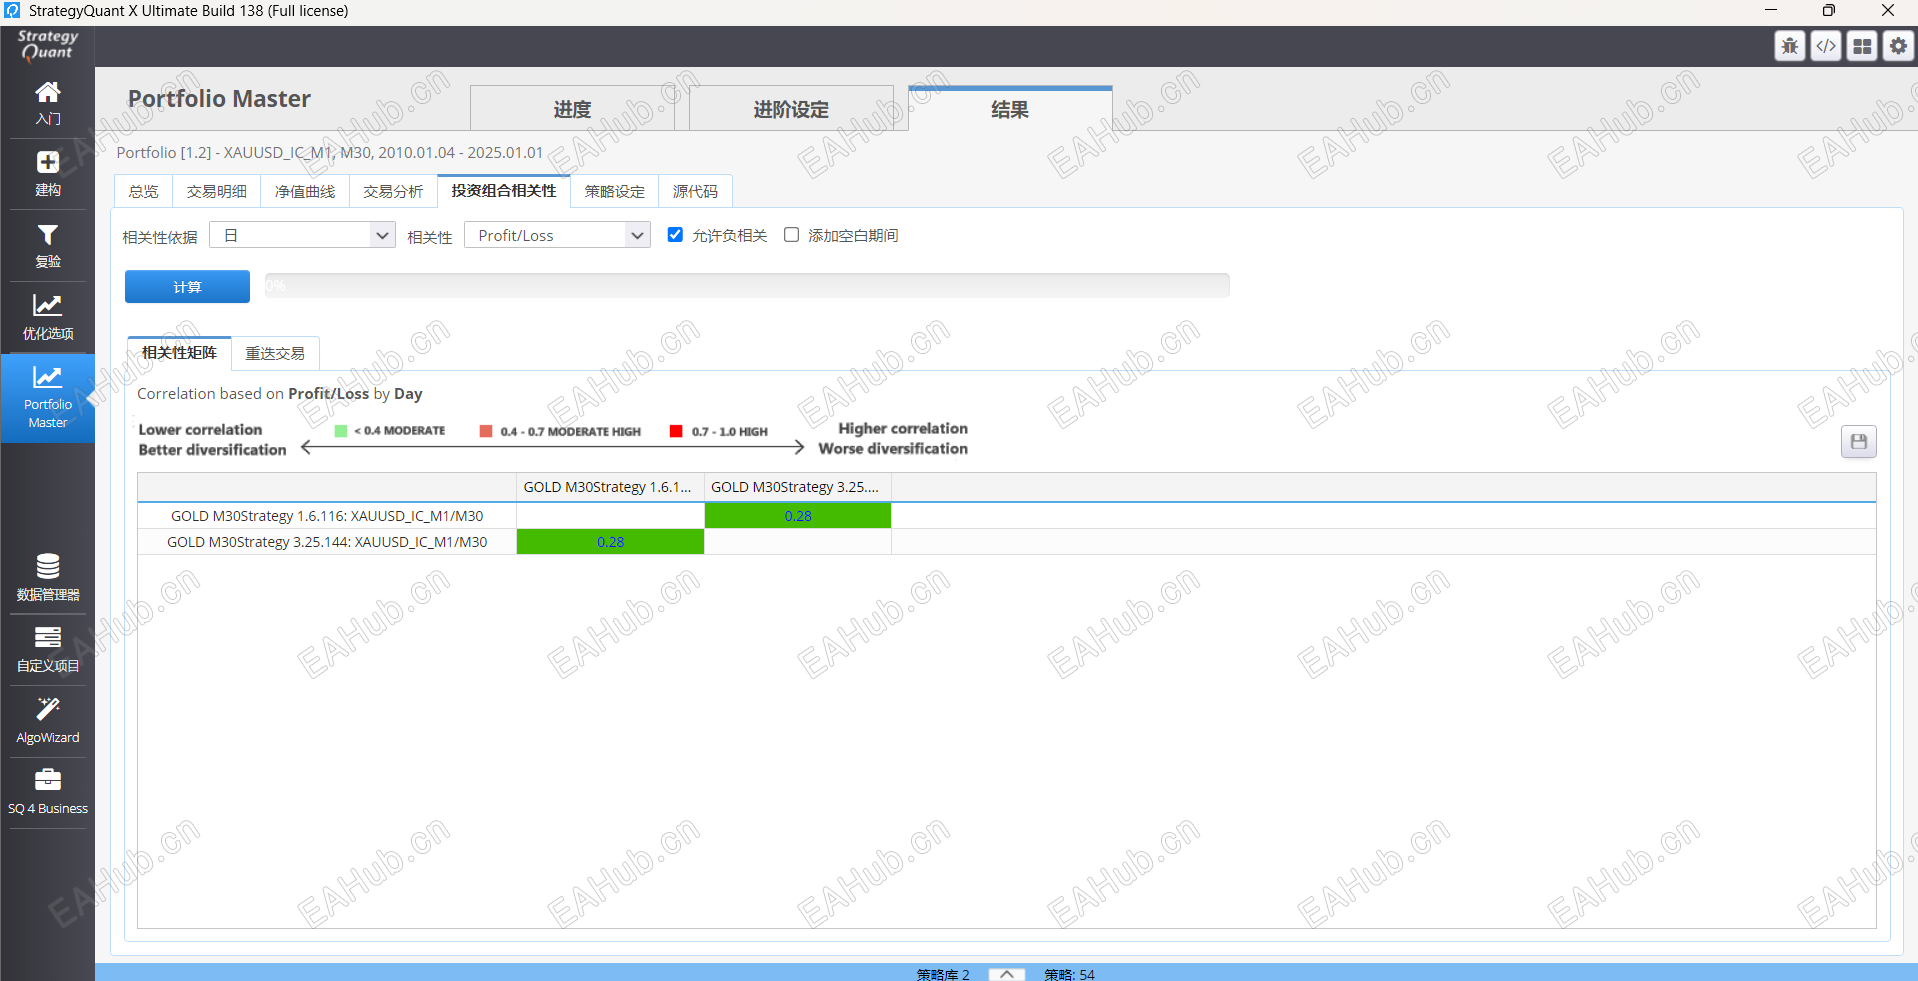Open the 净值曲线 tab
The height and width of the screenshot is (981, 1918).
tap(305, 191)
